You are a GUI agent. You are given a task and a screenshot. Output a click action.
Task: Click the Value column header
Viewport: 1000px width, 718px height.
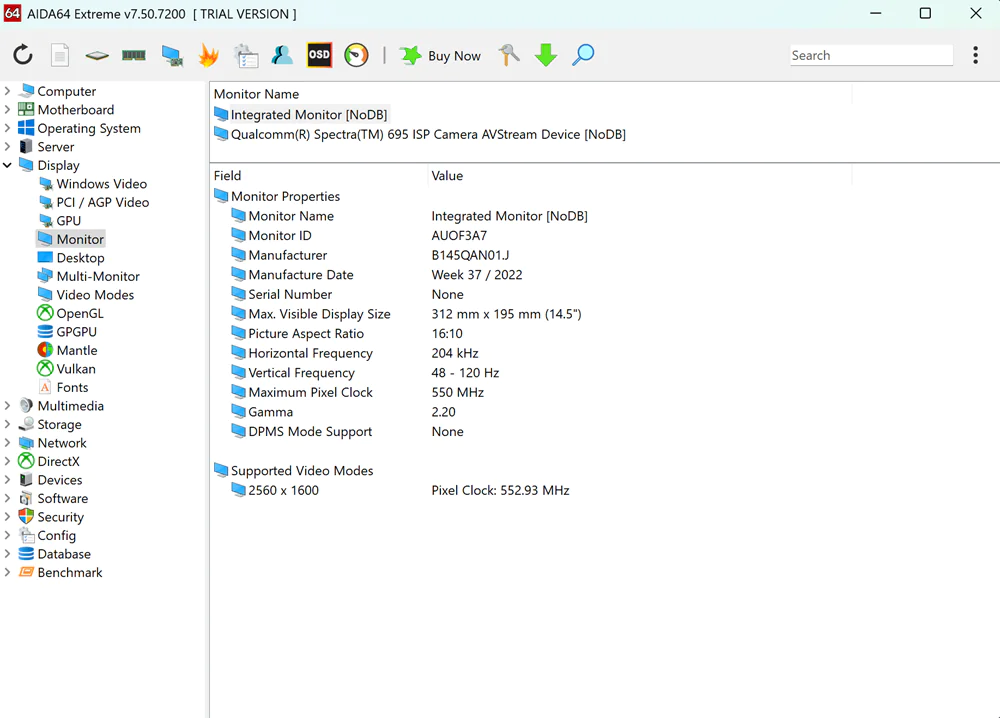pos(447,175)
